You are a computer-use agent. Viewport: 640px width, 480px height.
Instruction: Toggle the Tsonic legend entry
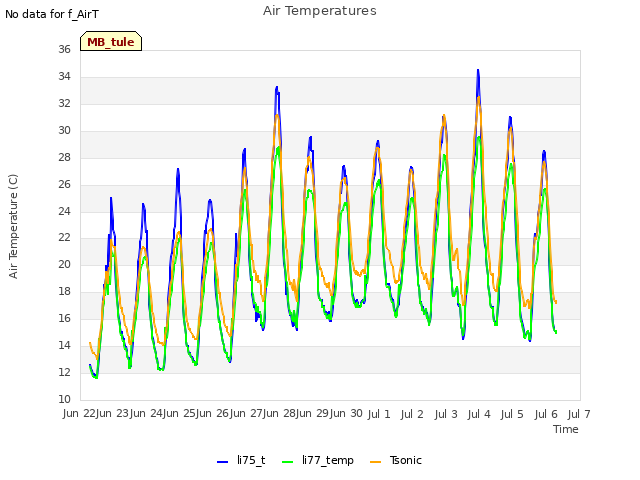tap(396, 460)
